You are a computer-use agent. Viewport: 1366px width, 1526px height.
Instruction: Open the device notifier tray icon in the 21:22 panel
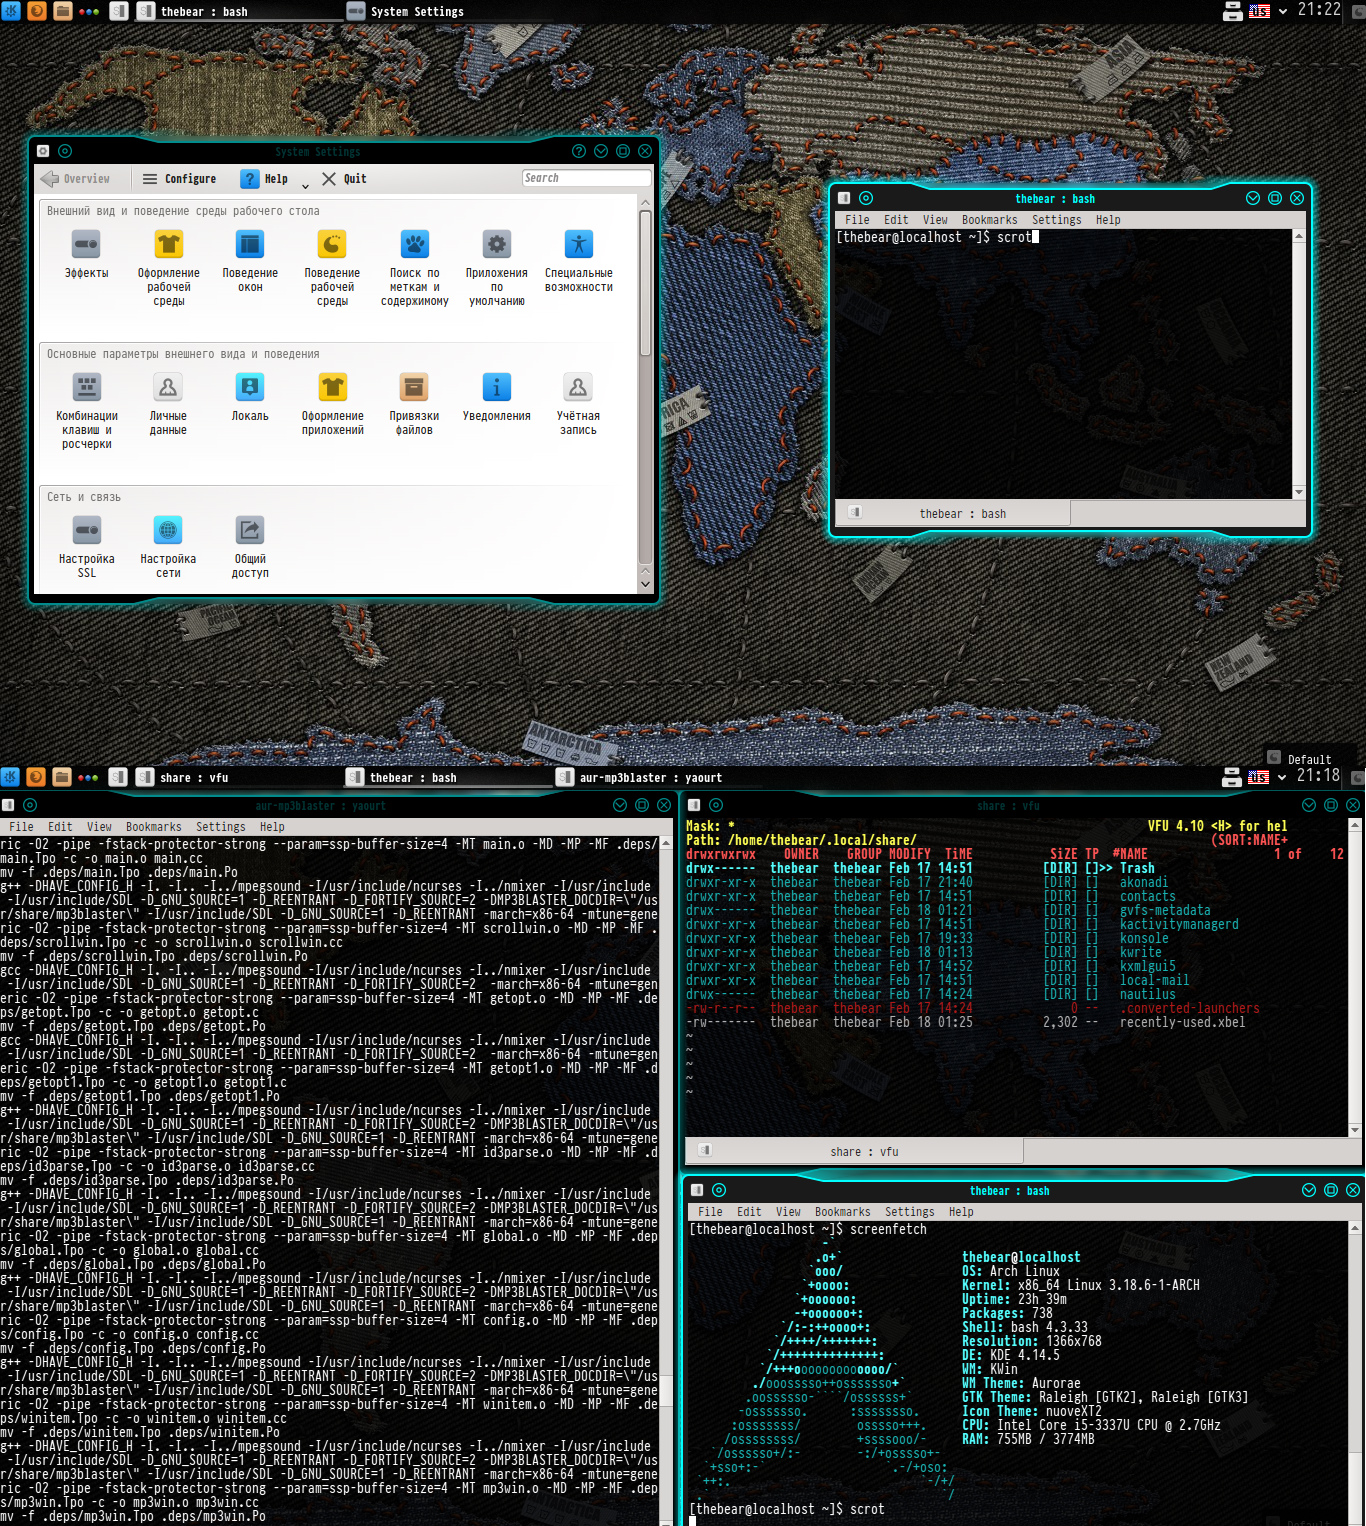click(x=1233, y=11)
